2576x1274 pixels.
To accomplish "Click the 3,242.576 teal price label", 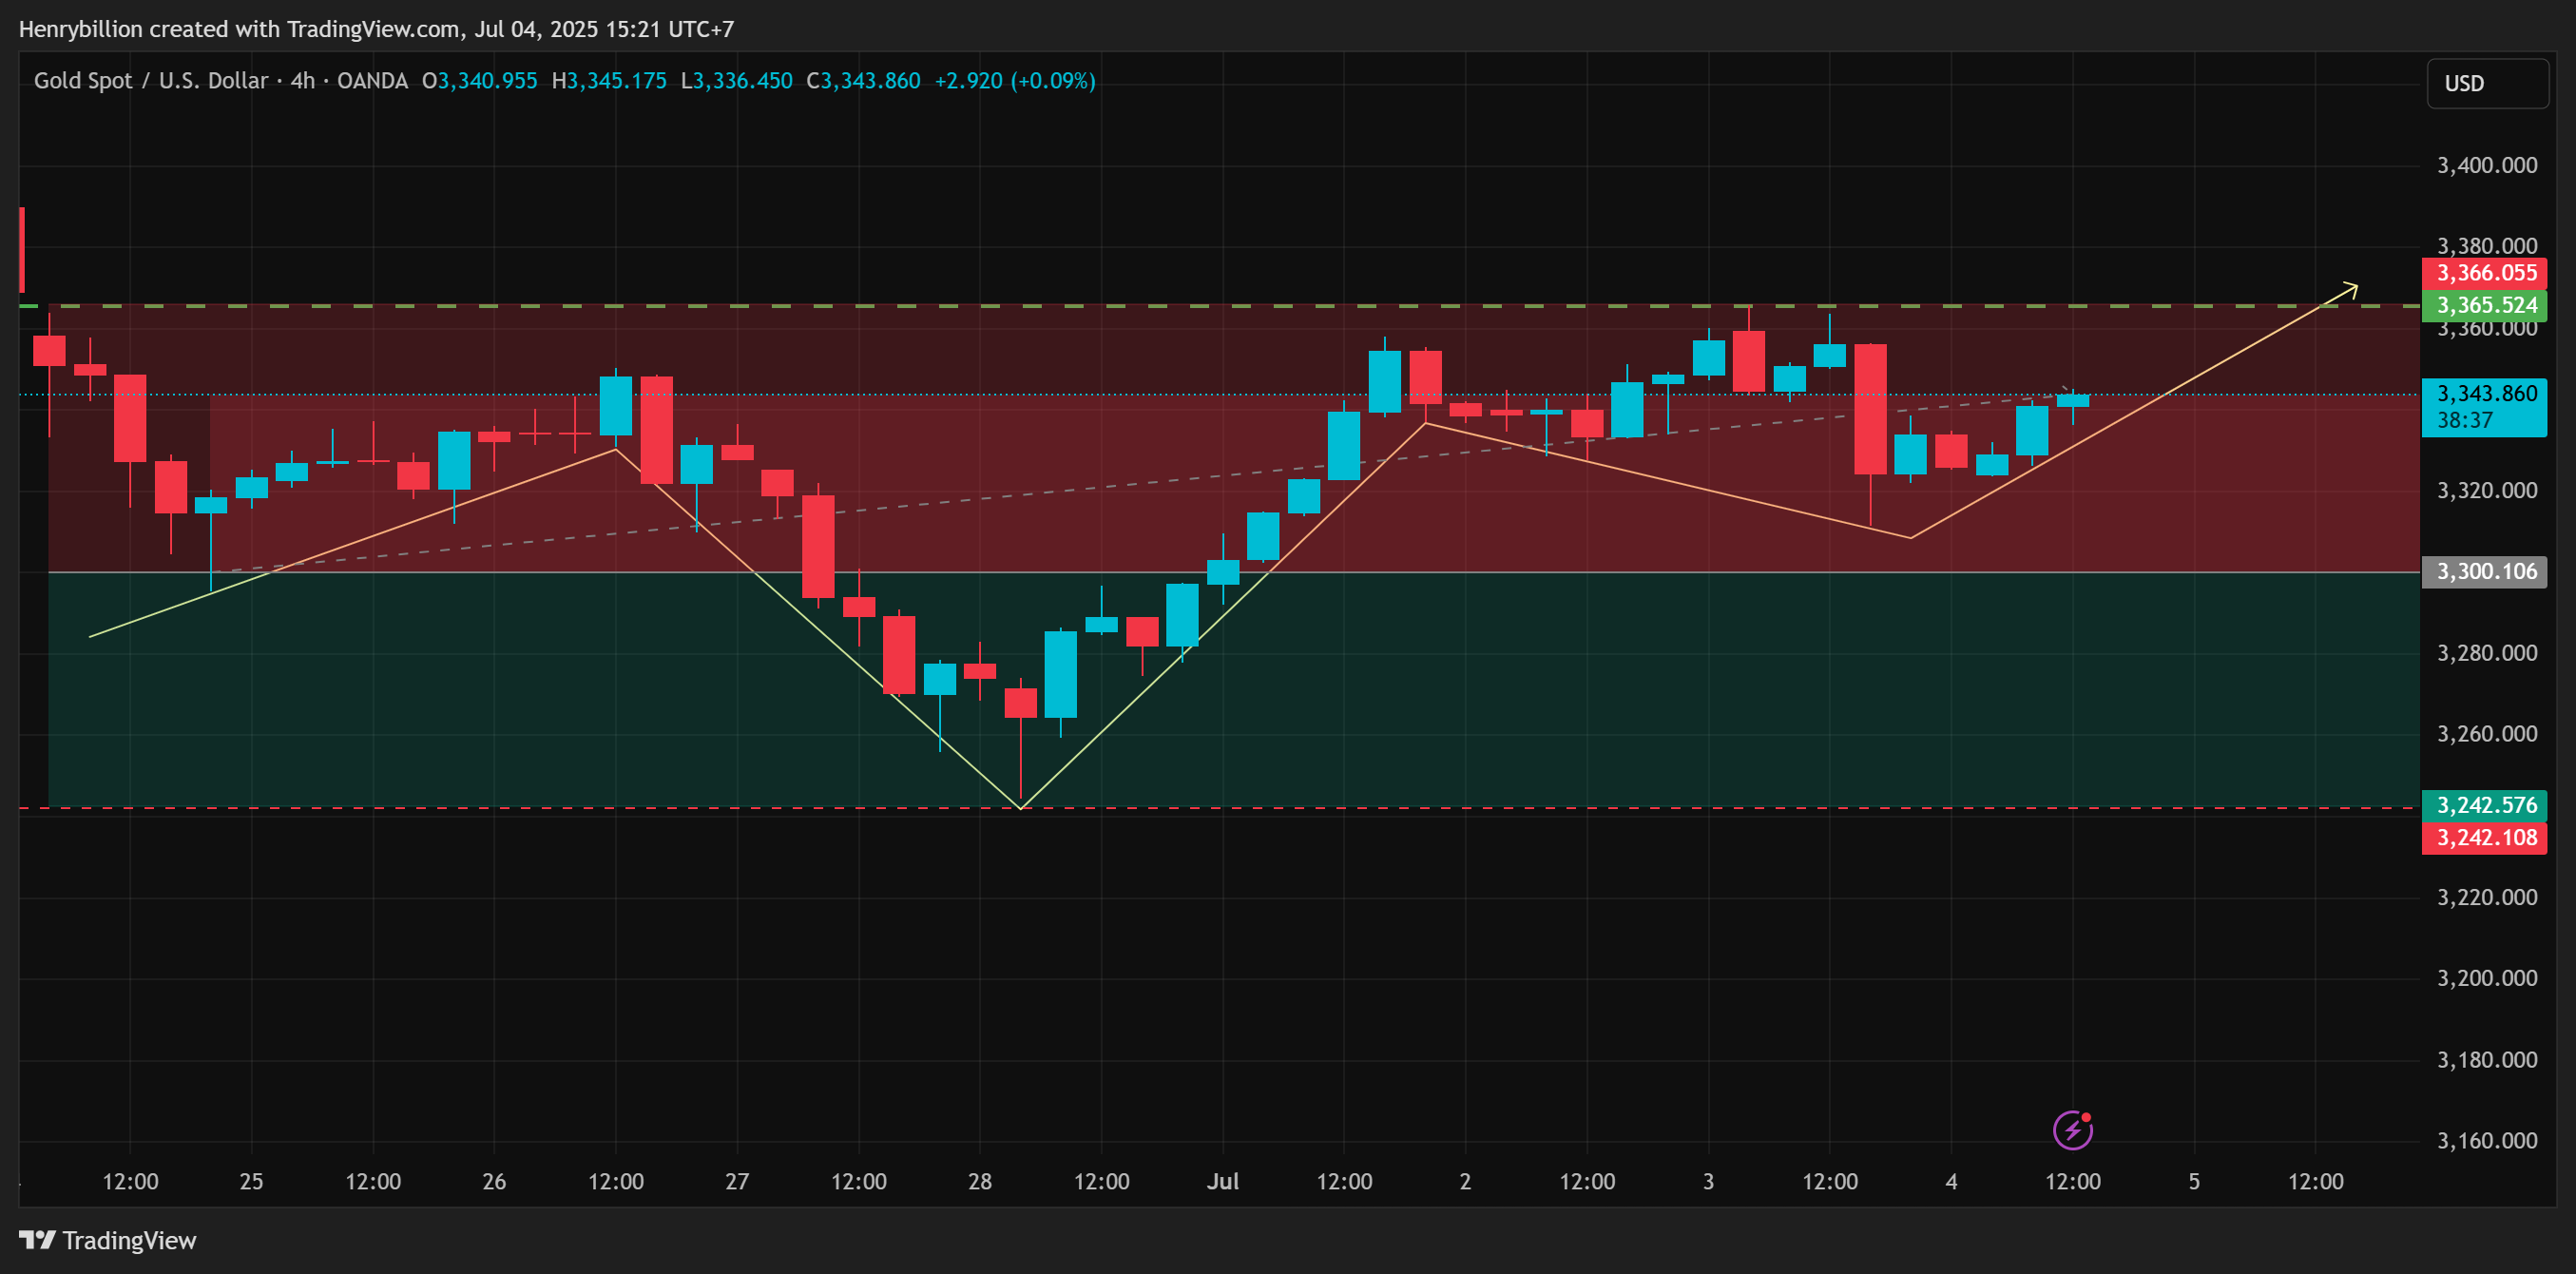I will 2485,805.
